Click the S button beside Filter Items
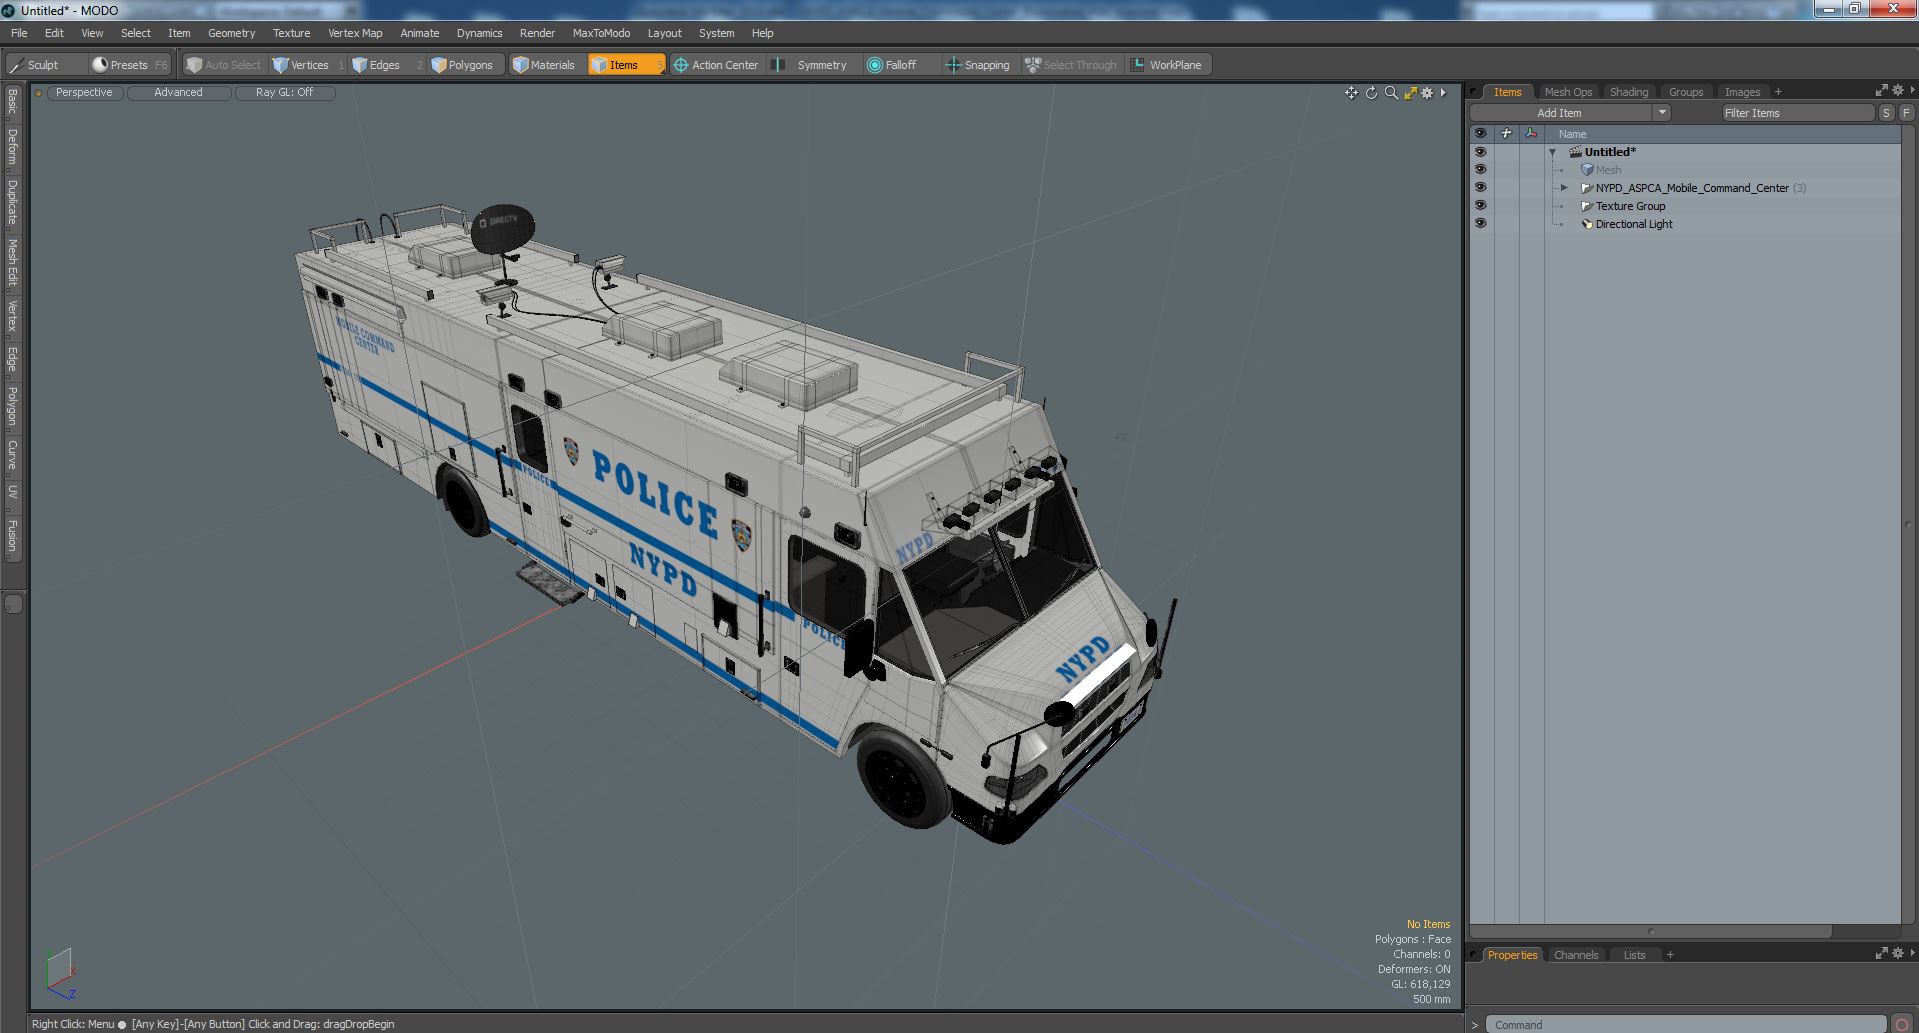 pyautogui.click(x=1886, y=113)
